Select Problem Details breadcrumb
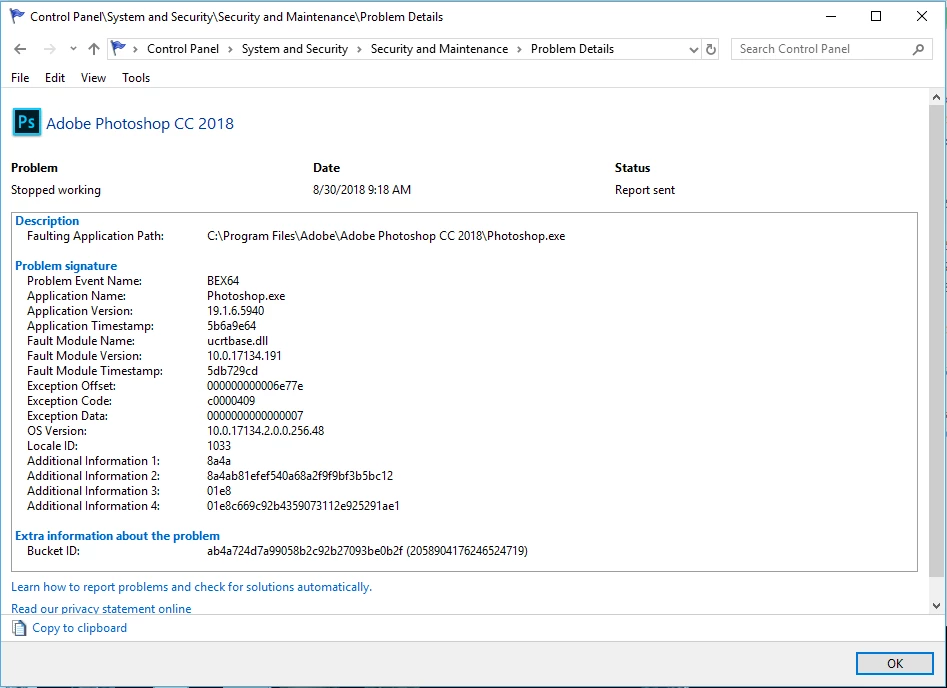Image resolution: width=947 pixels, height=688 pixels. tap(572, 49)
